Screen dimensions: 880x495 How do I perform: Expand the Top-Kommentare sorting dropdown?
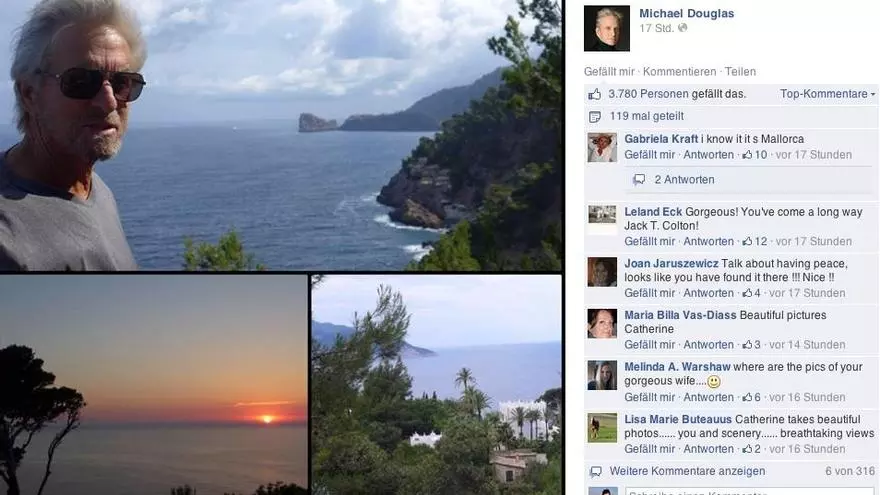(x=827, y=94)
